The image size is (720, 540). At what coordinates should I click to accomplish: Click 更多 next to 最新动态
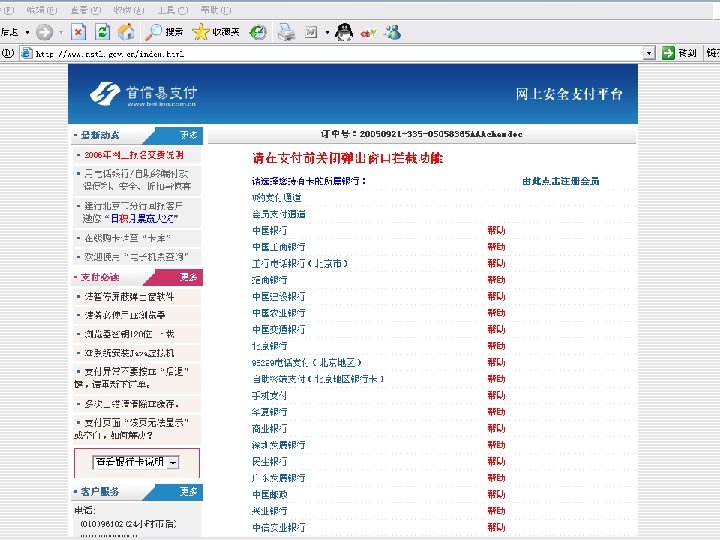point(188,135)
